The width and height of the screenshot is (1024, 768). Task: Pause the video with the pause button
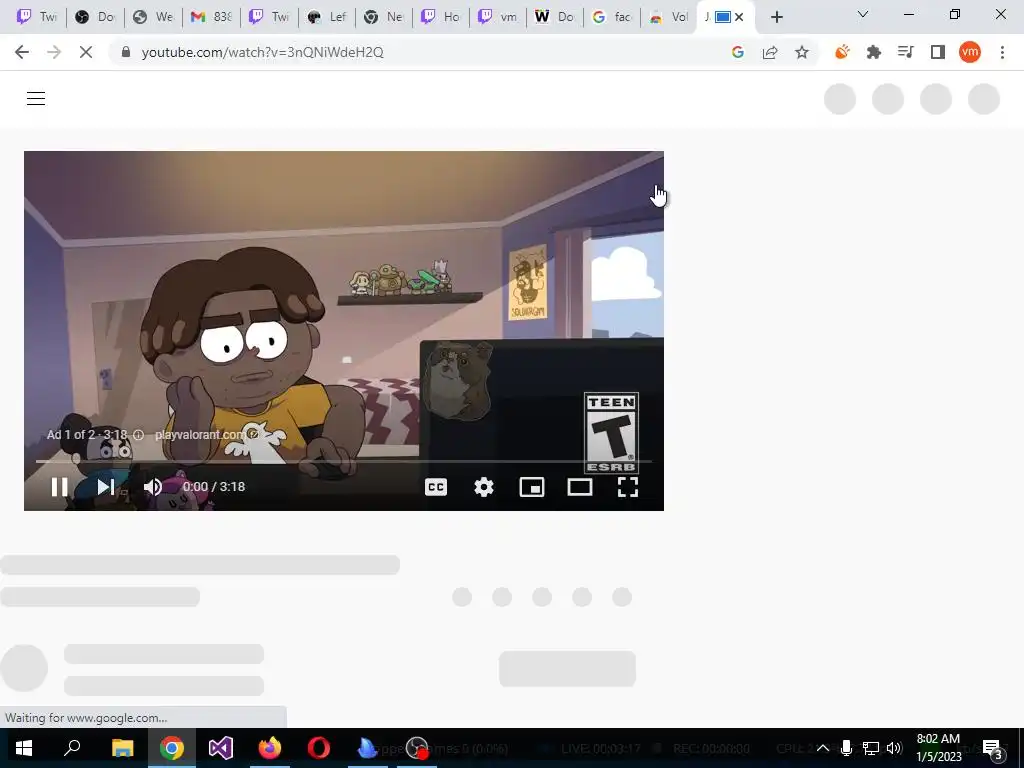tap(59, 487)
